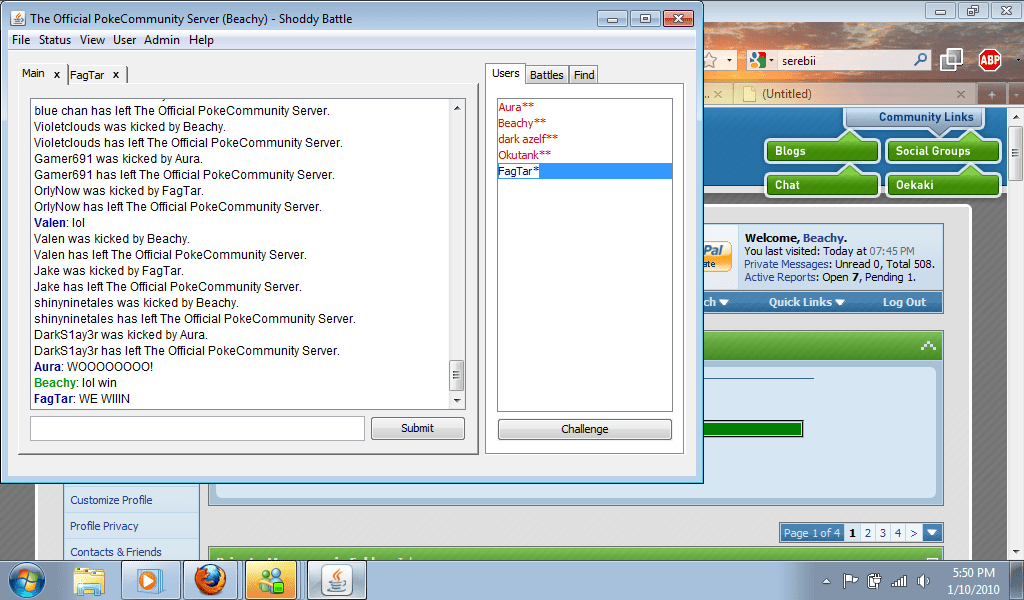Open the dropdown arrow beside the bookmark star
This screenshot has height=600, width=1024.
click(729, 61)
